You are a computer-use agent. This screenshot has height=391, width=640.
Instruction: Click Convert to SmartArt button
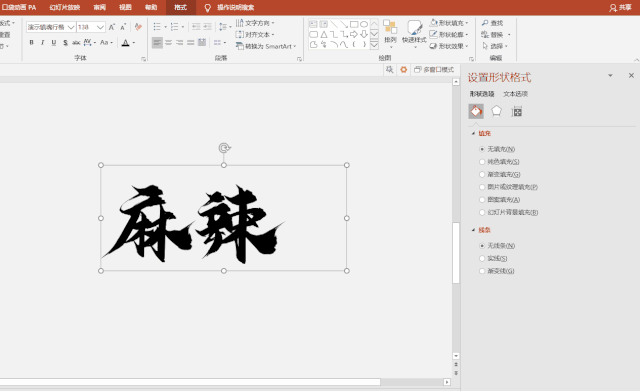(266, 46)
